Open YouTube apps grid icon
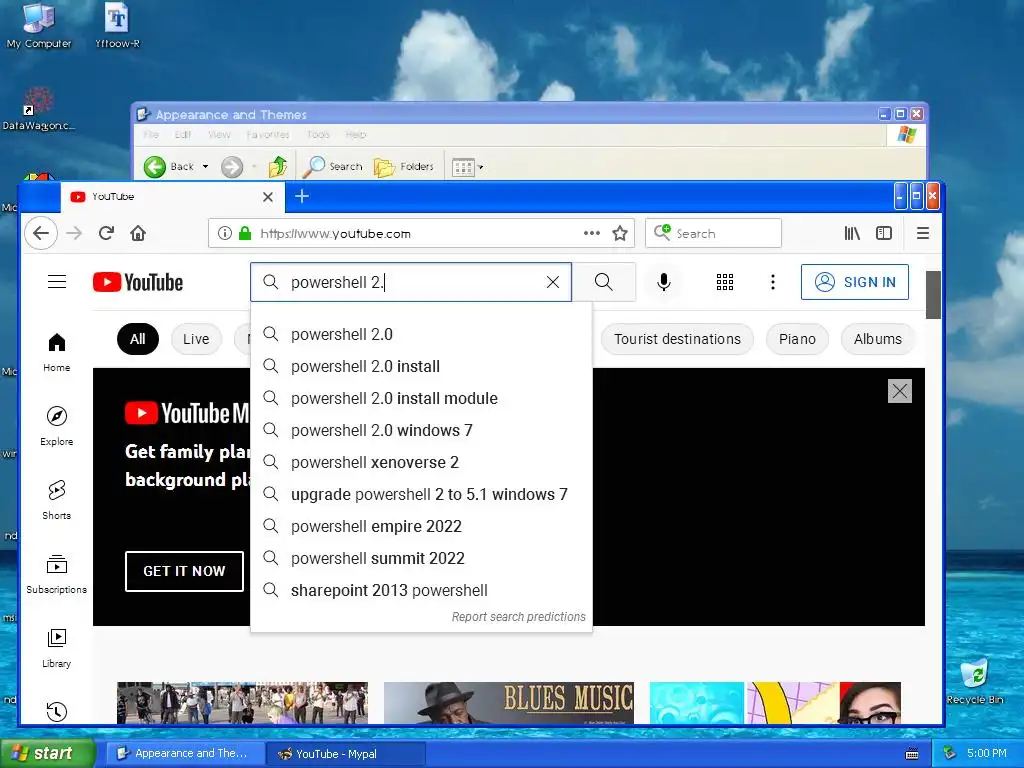 point(725,282)
